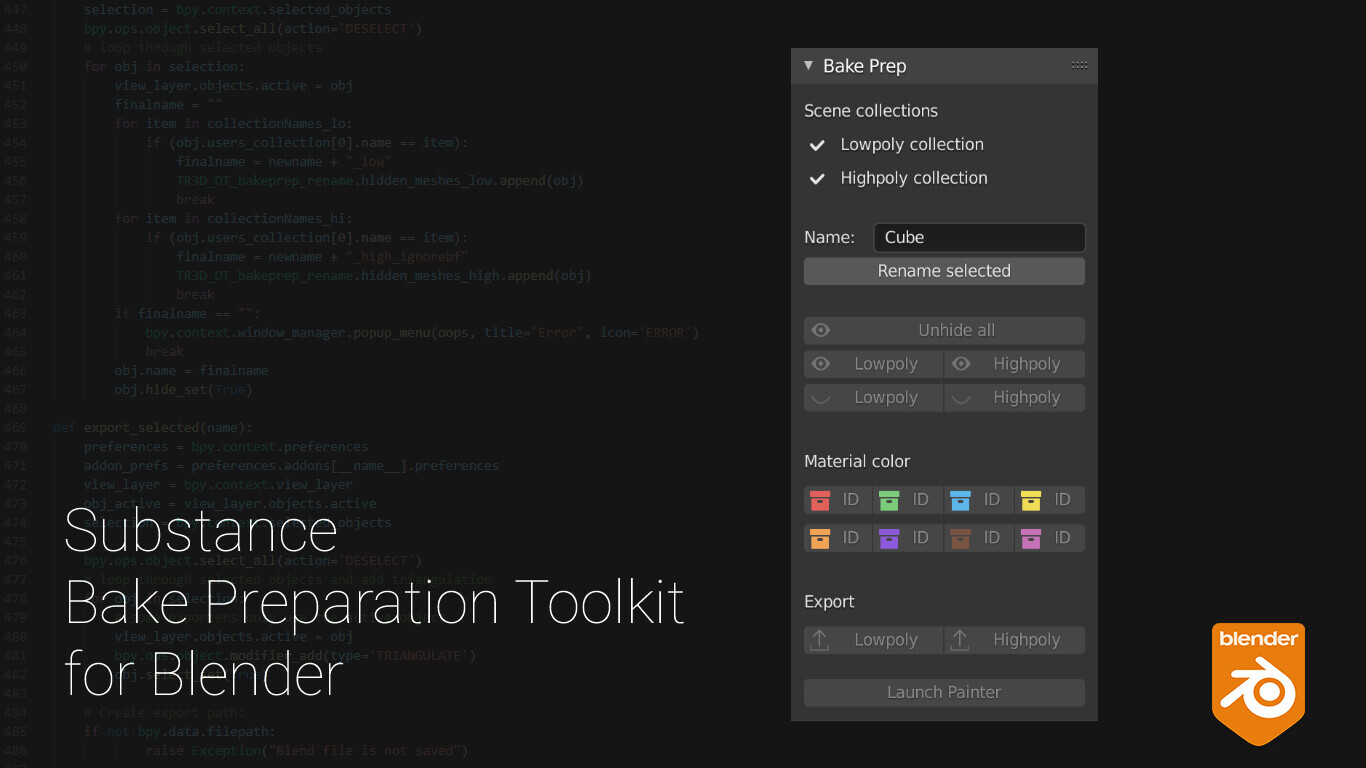The height and width of the screenshot is (768, 1366).
Task: Assign the pink material ID
Action: (1050, 538)
